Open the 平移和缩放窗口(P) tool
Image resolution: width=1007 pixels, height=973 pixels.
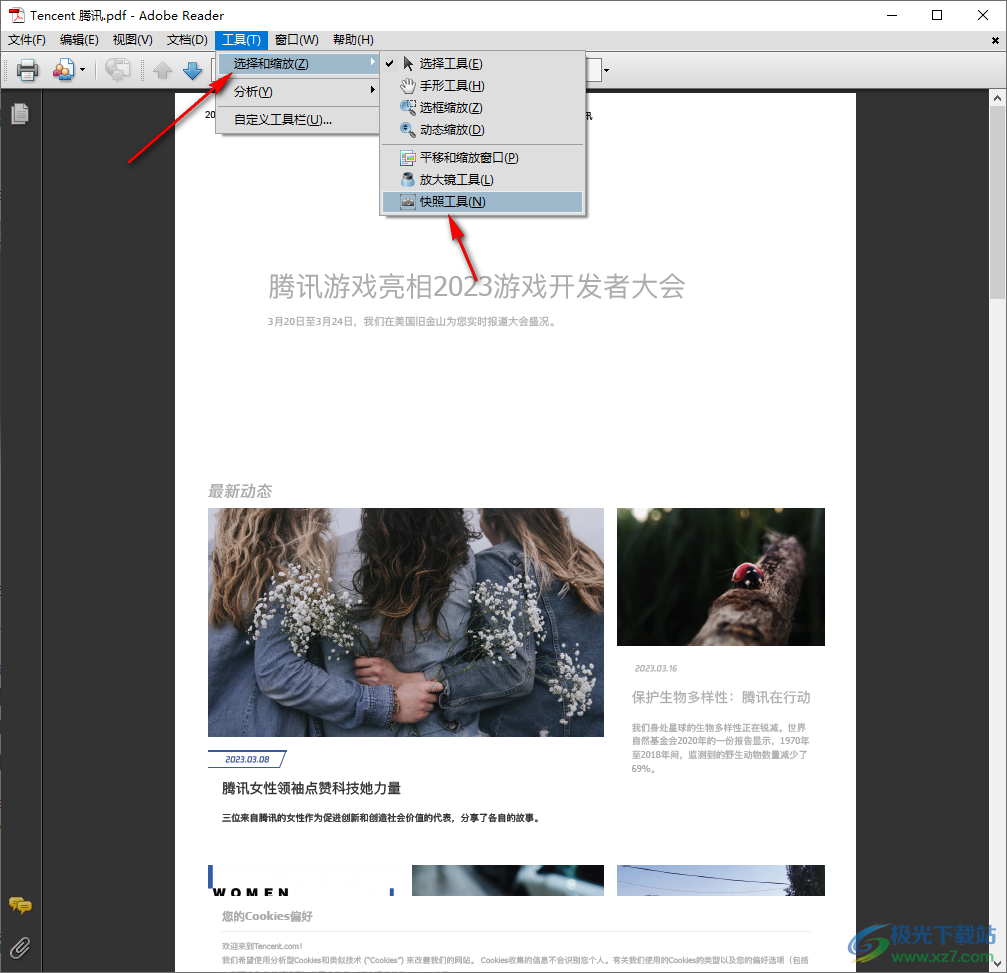[482, 157]
